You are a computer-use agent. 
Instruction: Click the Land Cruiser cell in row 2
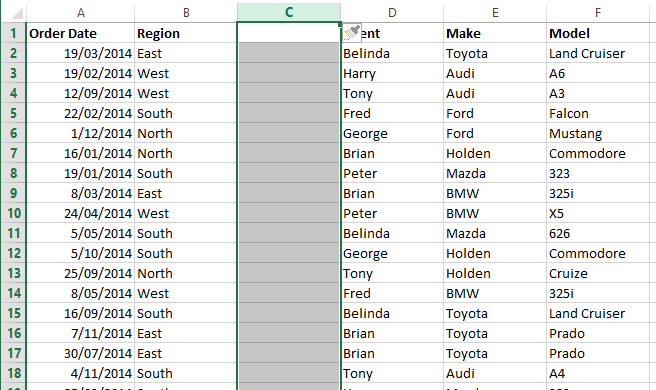pos(598,53)
